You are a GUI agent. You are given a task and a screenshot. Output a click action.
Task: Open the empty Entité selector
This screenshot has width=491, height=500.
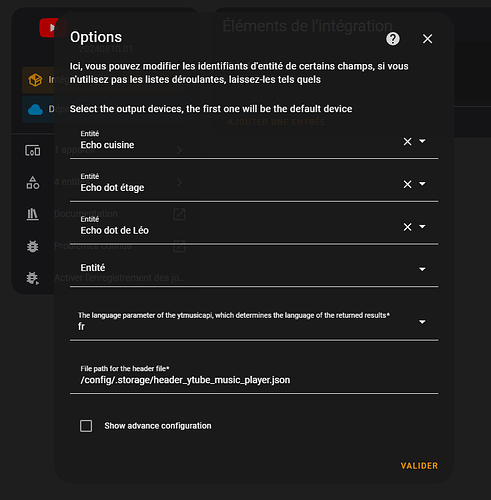254,268
